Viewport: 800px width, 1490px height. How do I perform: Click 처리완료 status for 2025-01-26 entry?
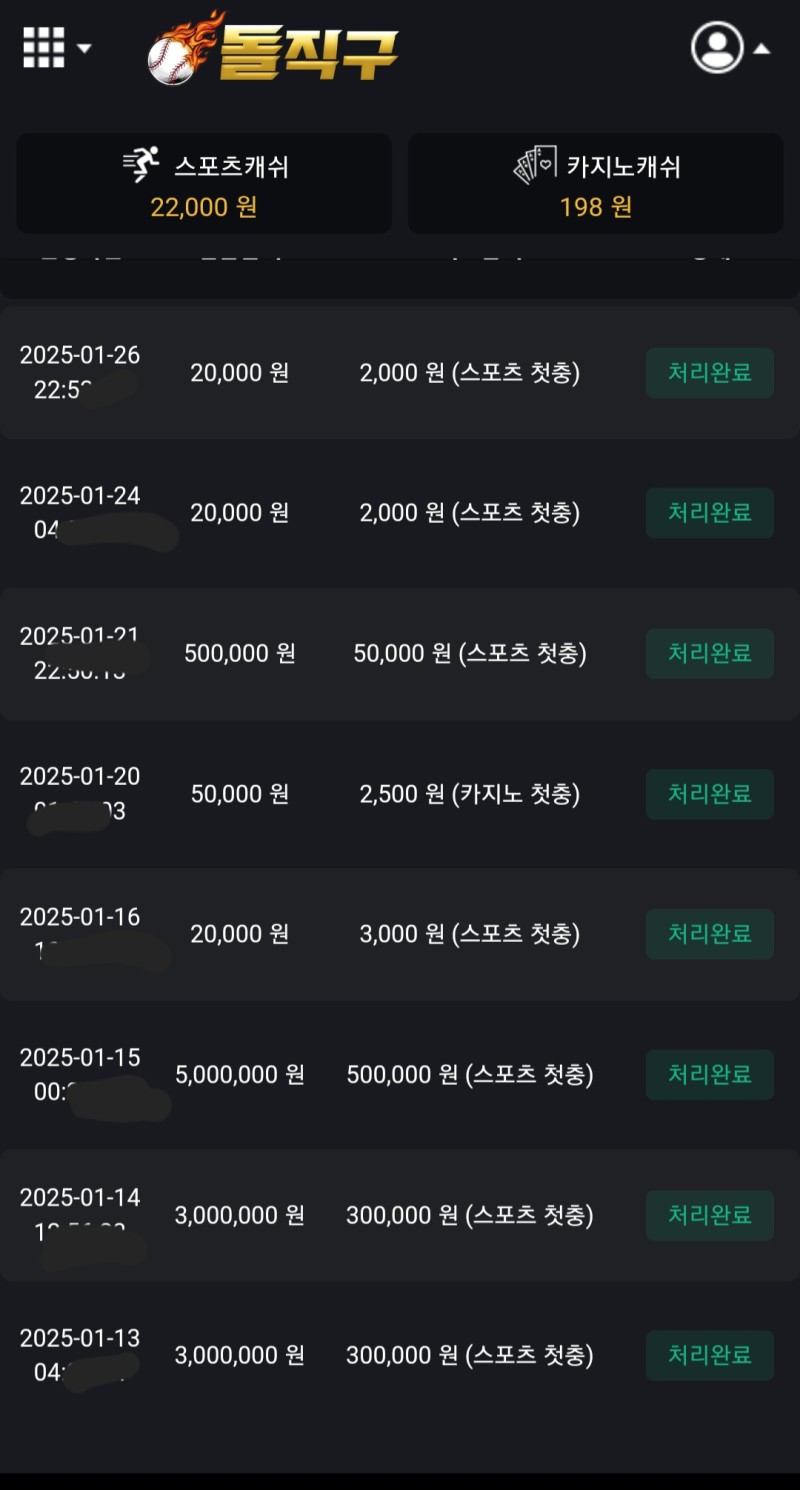tap(709, 373)
